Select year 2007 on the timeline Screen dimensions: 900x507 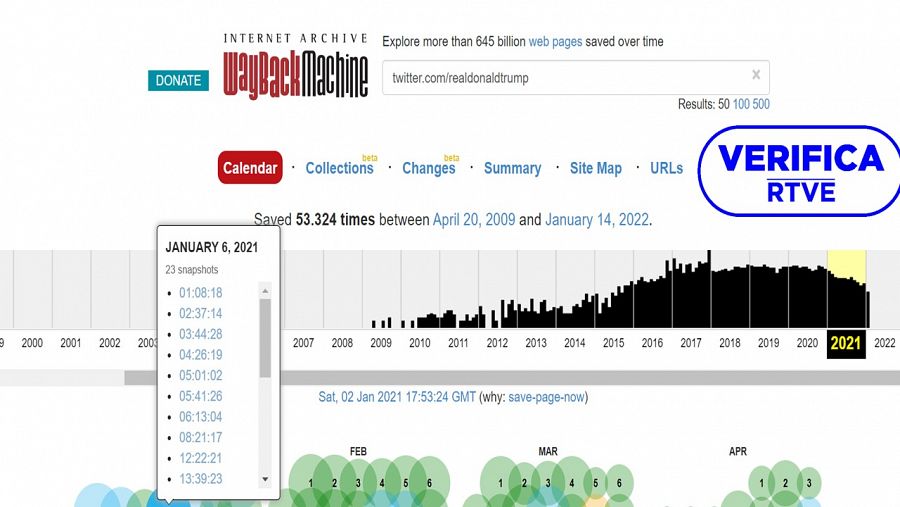click(304, 343)
